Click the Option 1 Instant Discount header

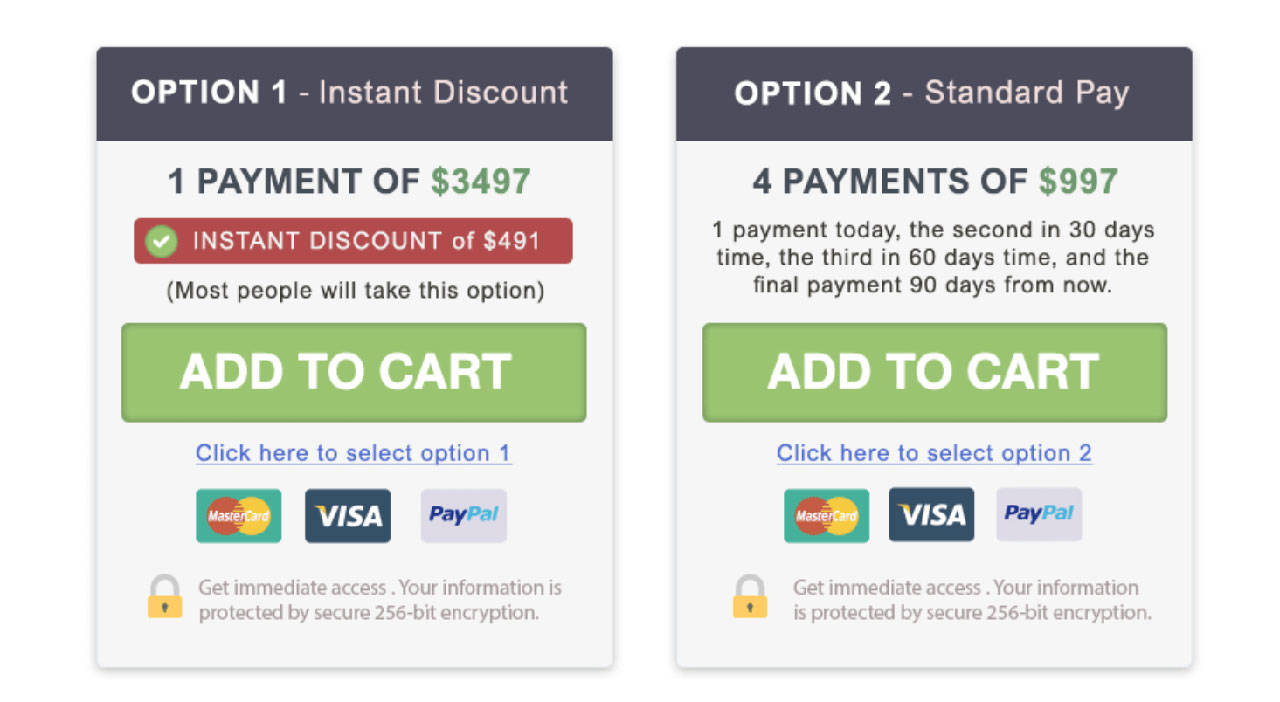tap(354, 93)
